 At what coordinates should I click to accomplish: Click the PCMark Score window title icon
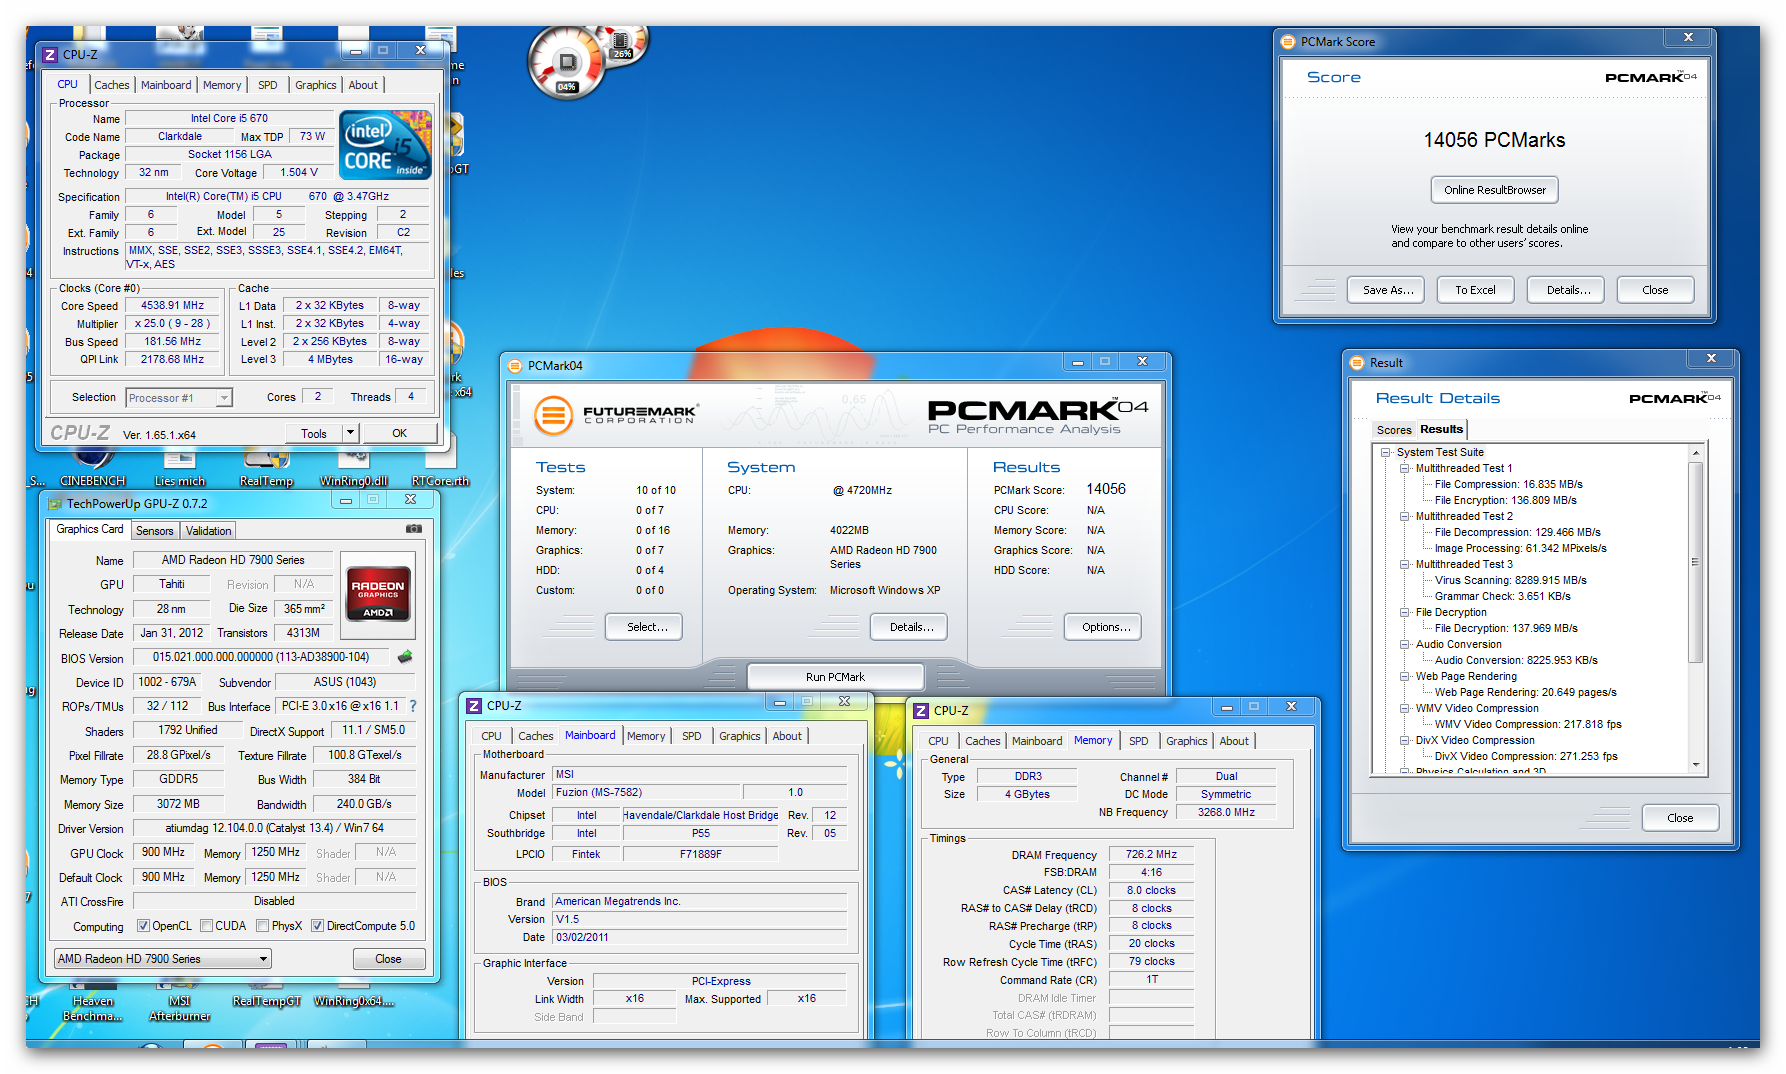pyautogui.click(x=1288, y=42)
